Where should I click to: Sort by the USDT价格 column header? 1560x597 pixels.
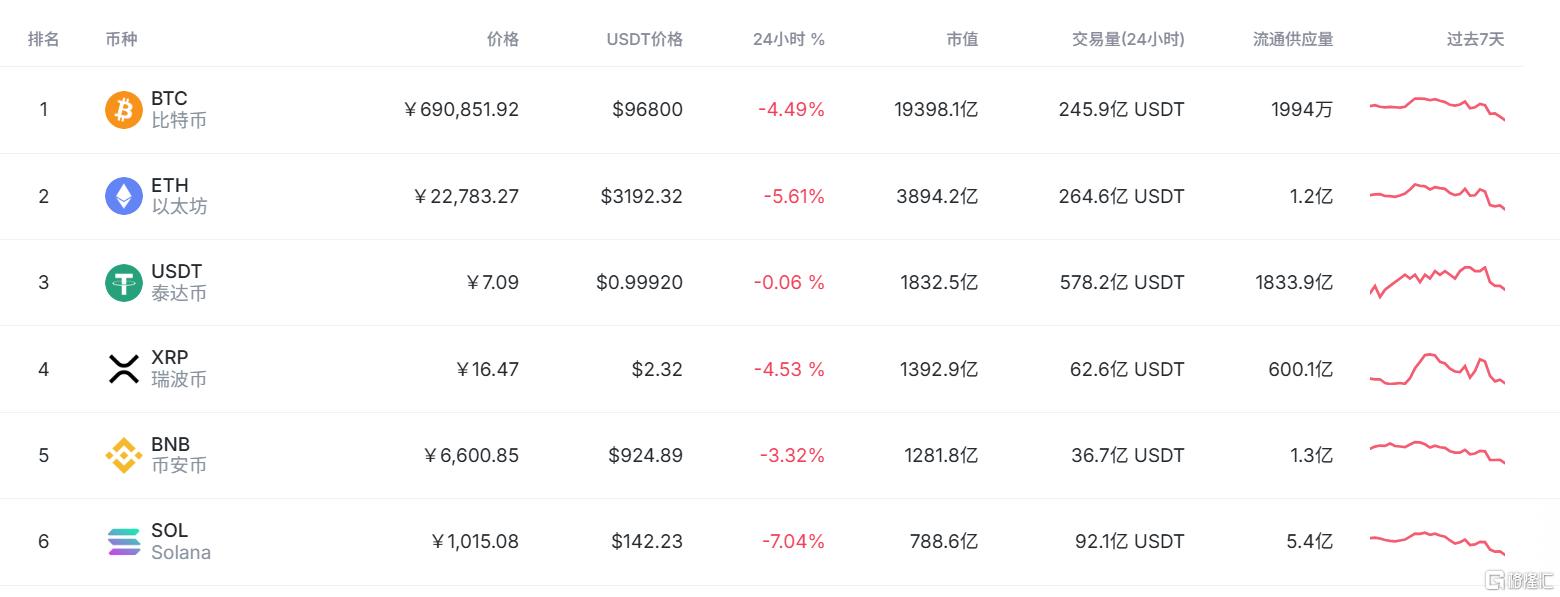[x=645, y=40]
